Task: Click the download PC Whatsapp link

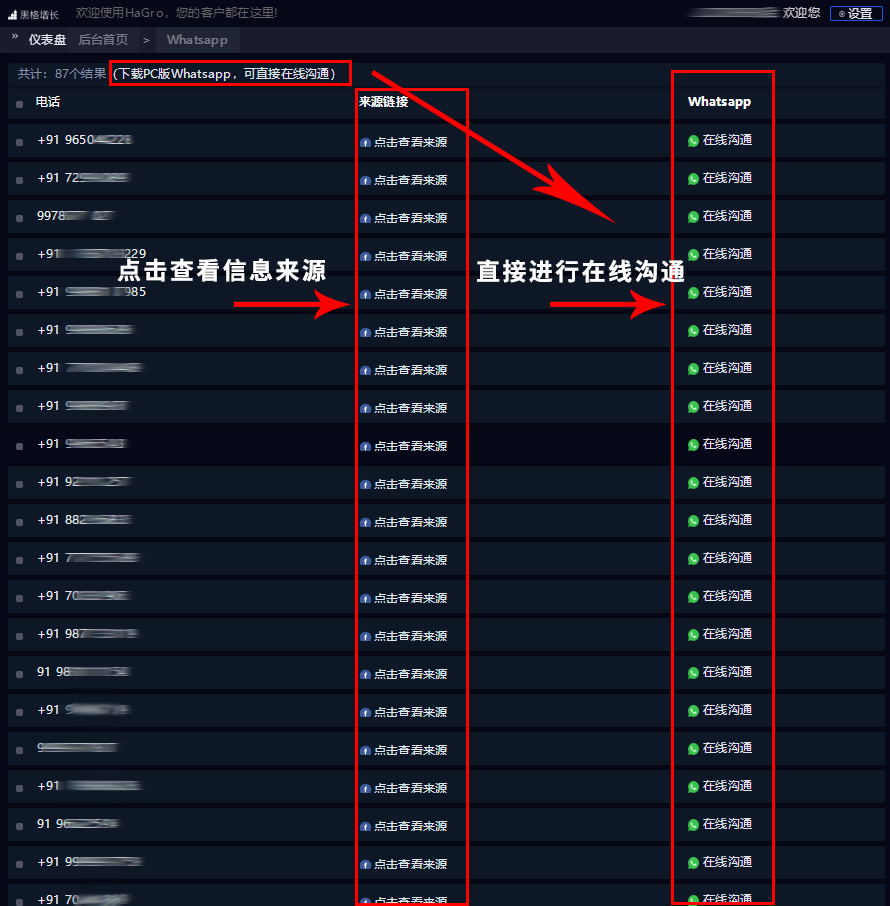Action: point(230,74)
